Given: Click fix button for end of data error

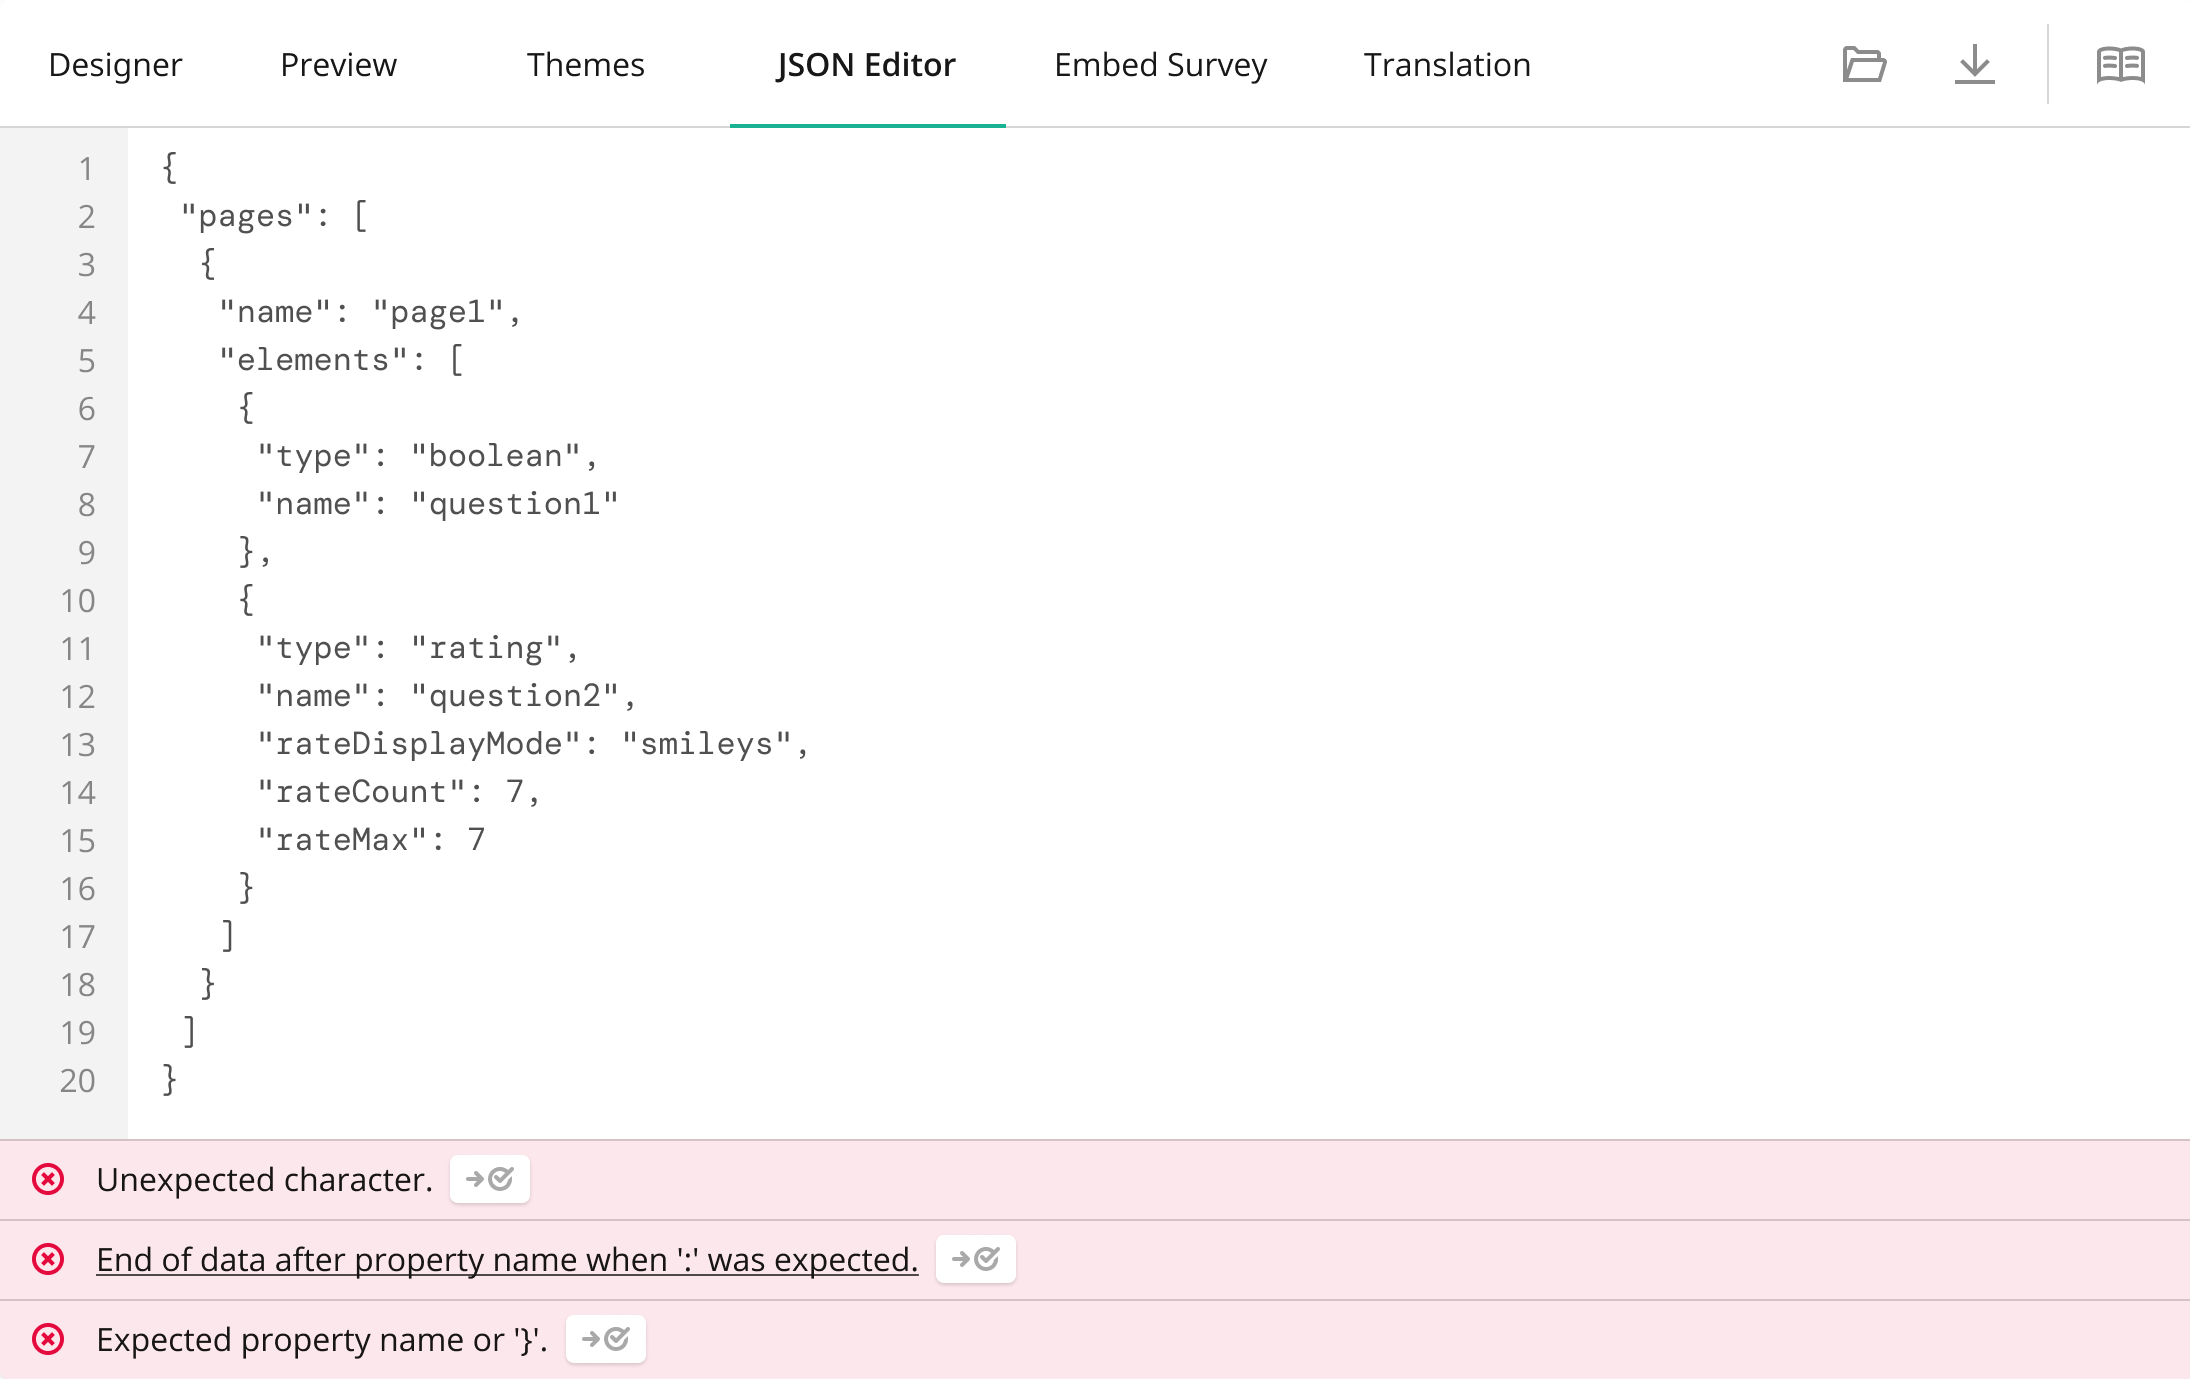Looking at the screenshot, I should pyautogui.click(x=975, y=1257).
